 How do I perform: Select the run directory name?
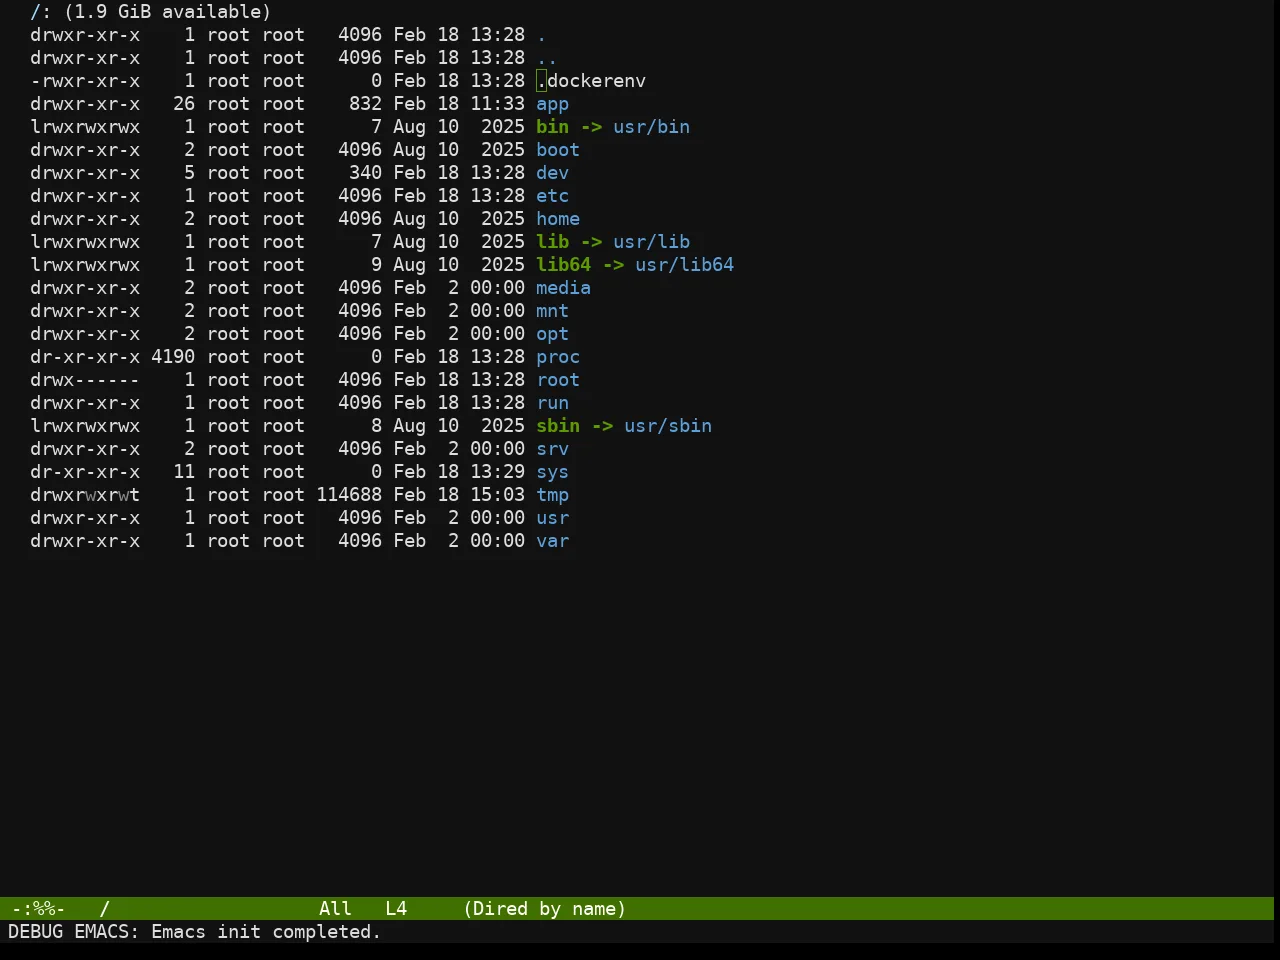[x=552, y=403]
